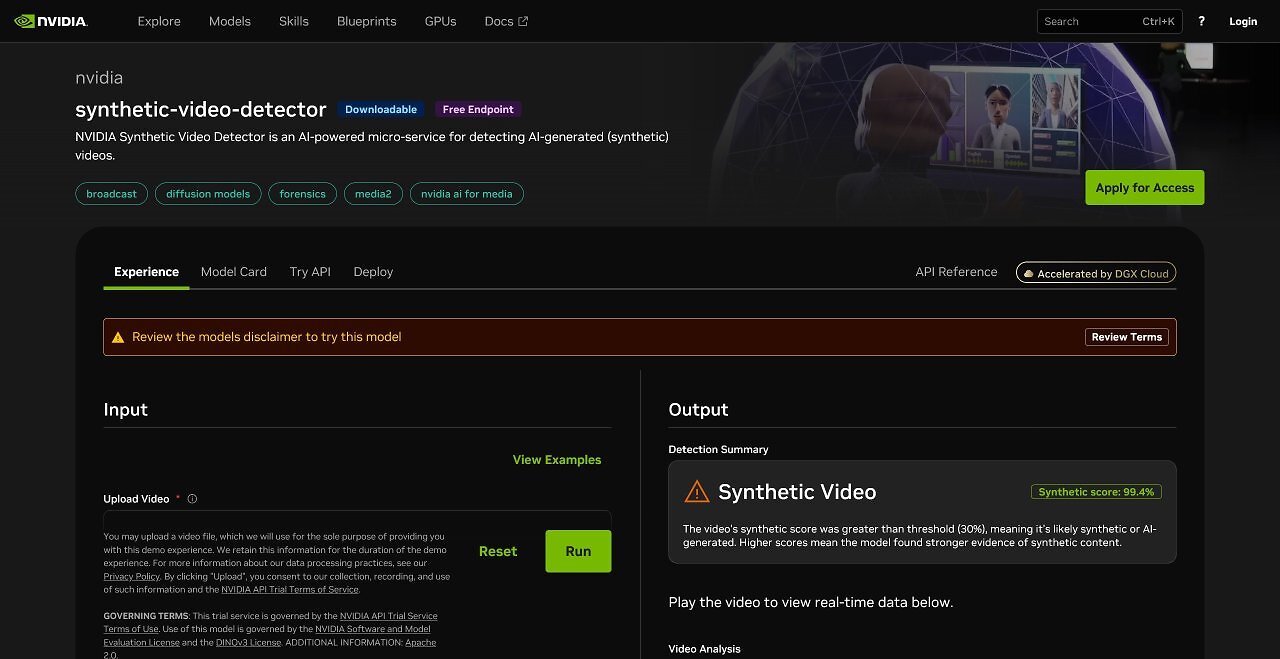The image size is (1280, 659).
Task: Open the View Examples link
Action: [x=557, y=460]
